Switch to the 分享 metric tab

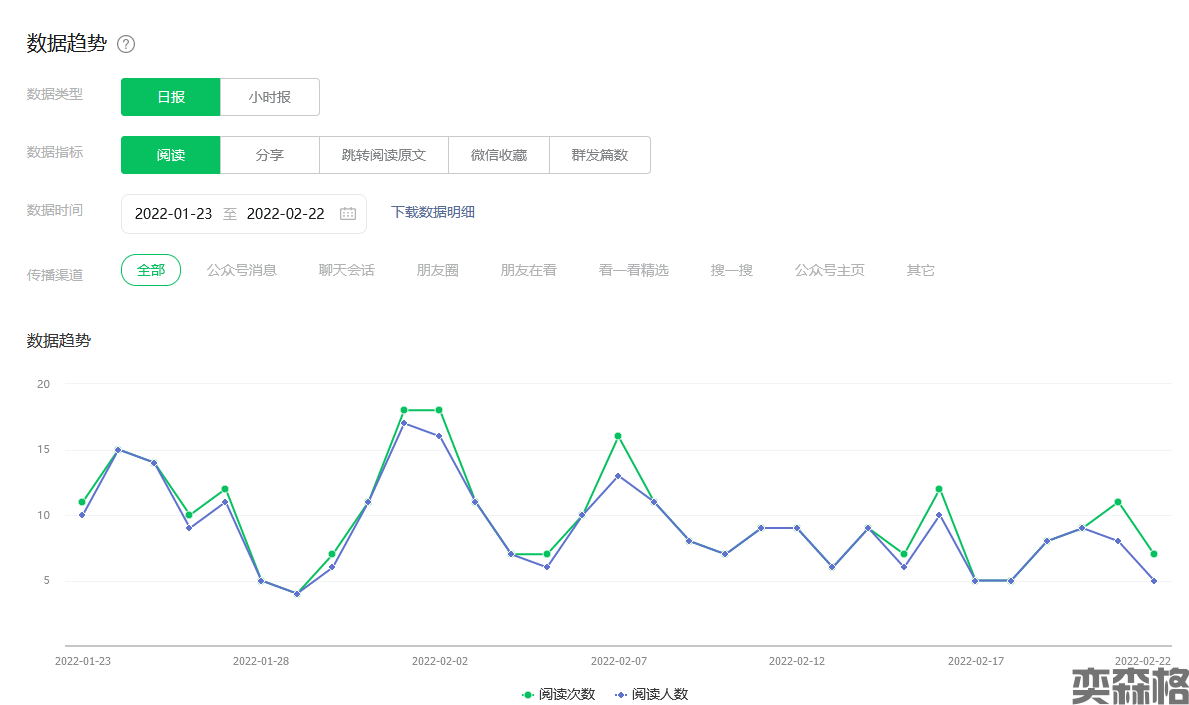pos(270,155)
